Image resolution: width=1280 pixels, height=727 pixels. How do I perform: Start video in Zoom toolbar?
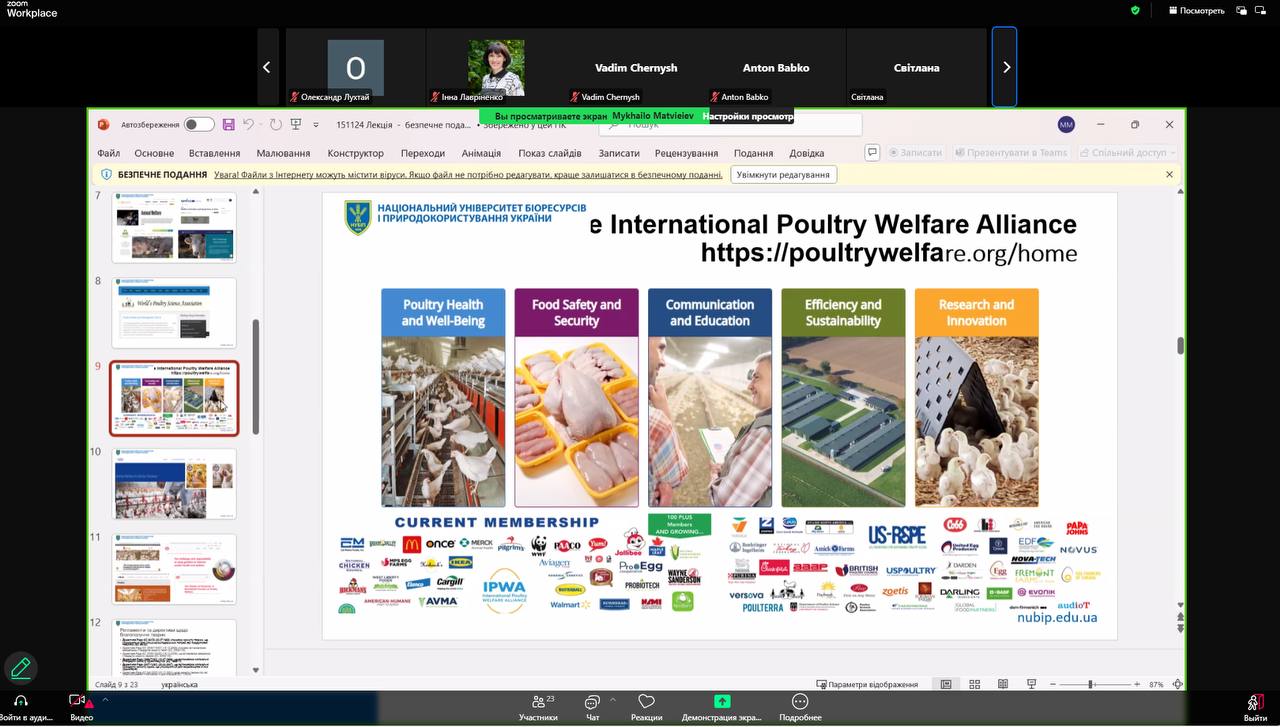(80, 707)
